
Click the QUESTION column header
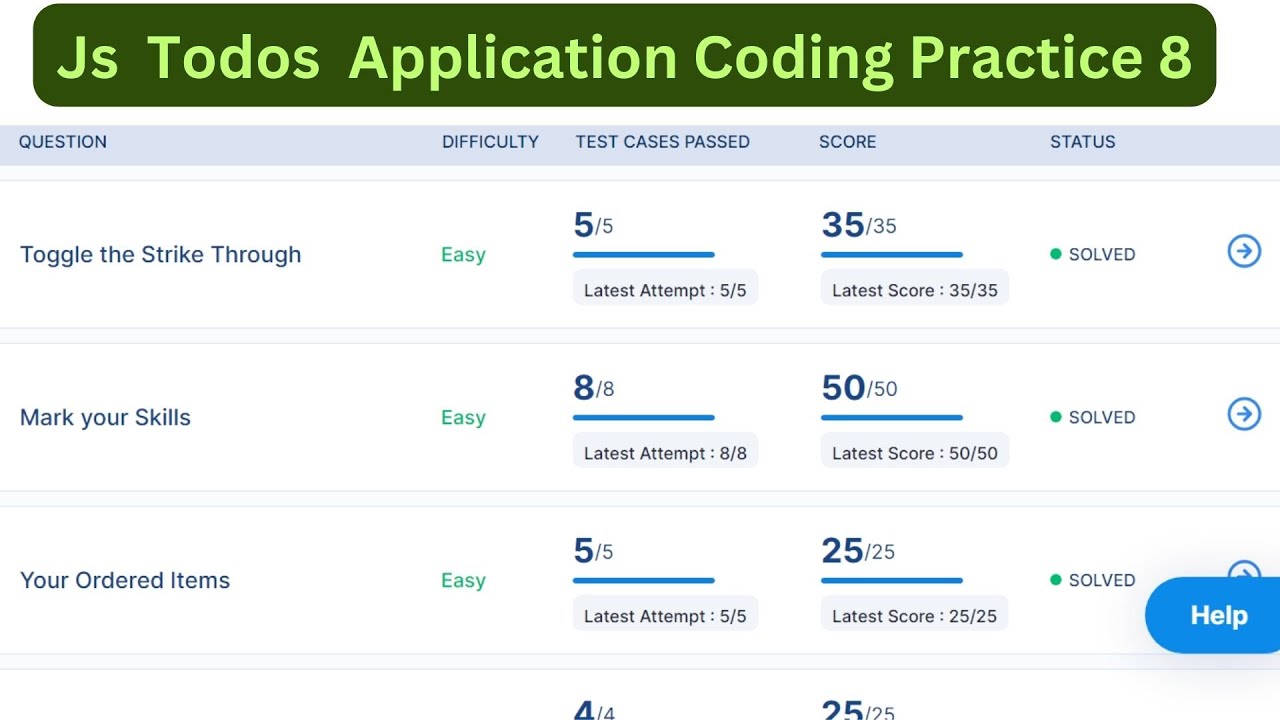(x=62, y=142)
